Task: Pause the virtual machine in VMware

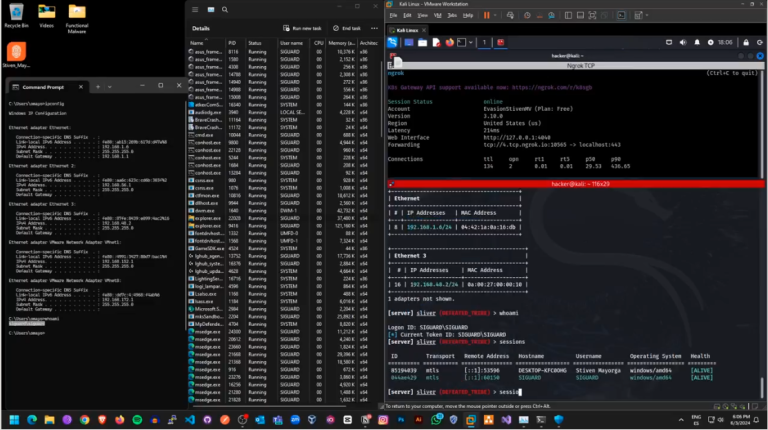Action: point(486,16)
